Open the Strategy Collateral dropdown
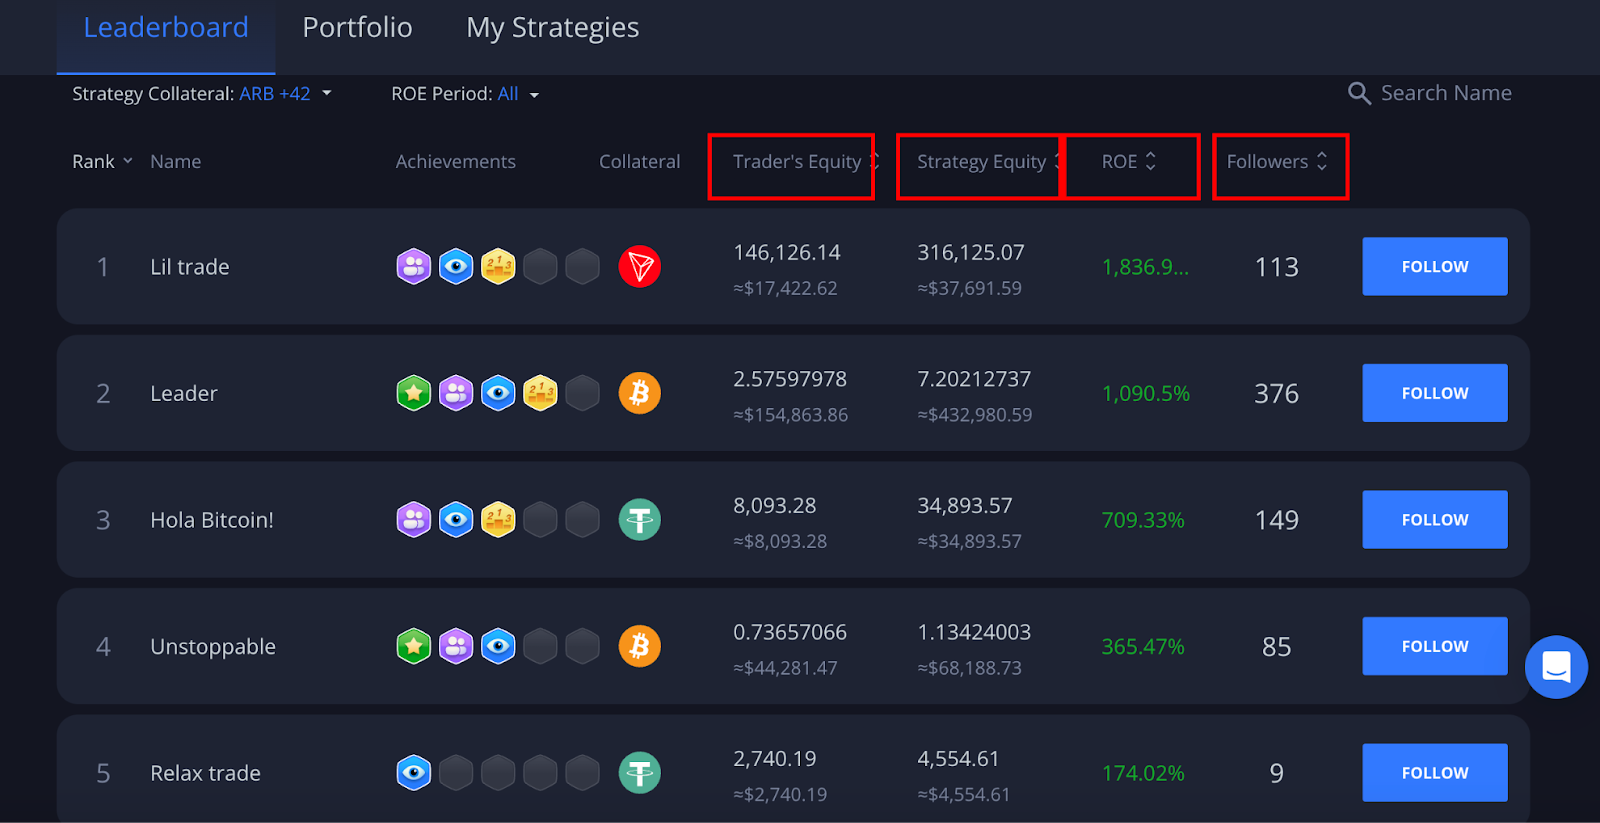This screenshot has height=823, width=1600. click(202, 94)
